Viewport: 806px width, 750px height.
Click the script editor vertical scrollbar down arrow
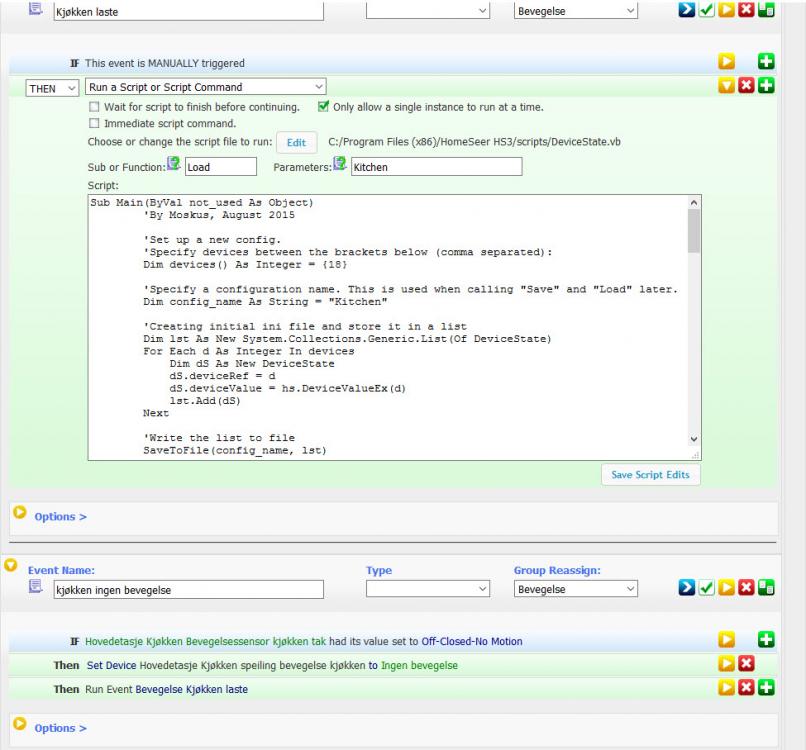tap(694, 439)
